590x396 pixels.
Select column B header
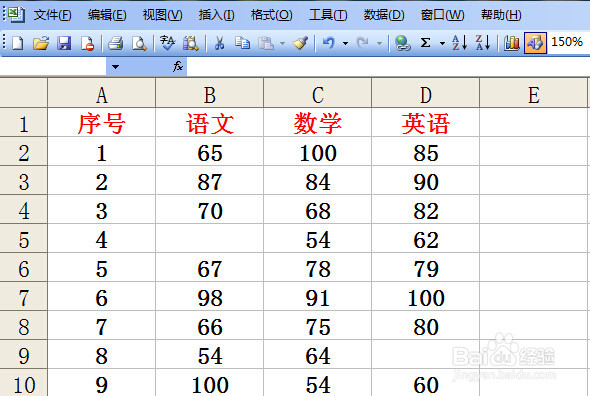pos(210,93)
